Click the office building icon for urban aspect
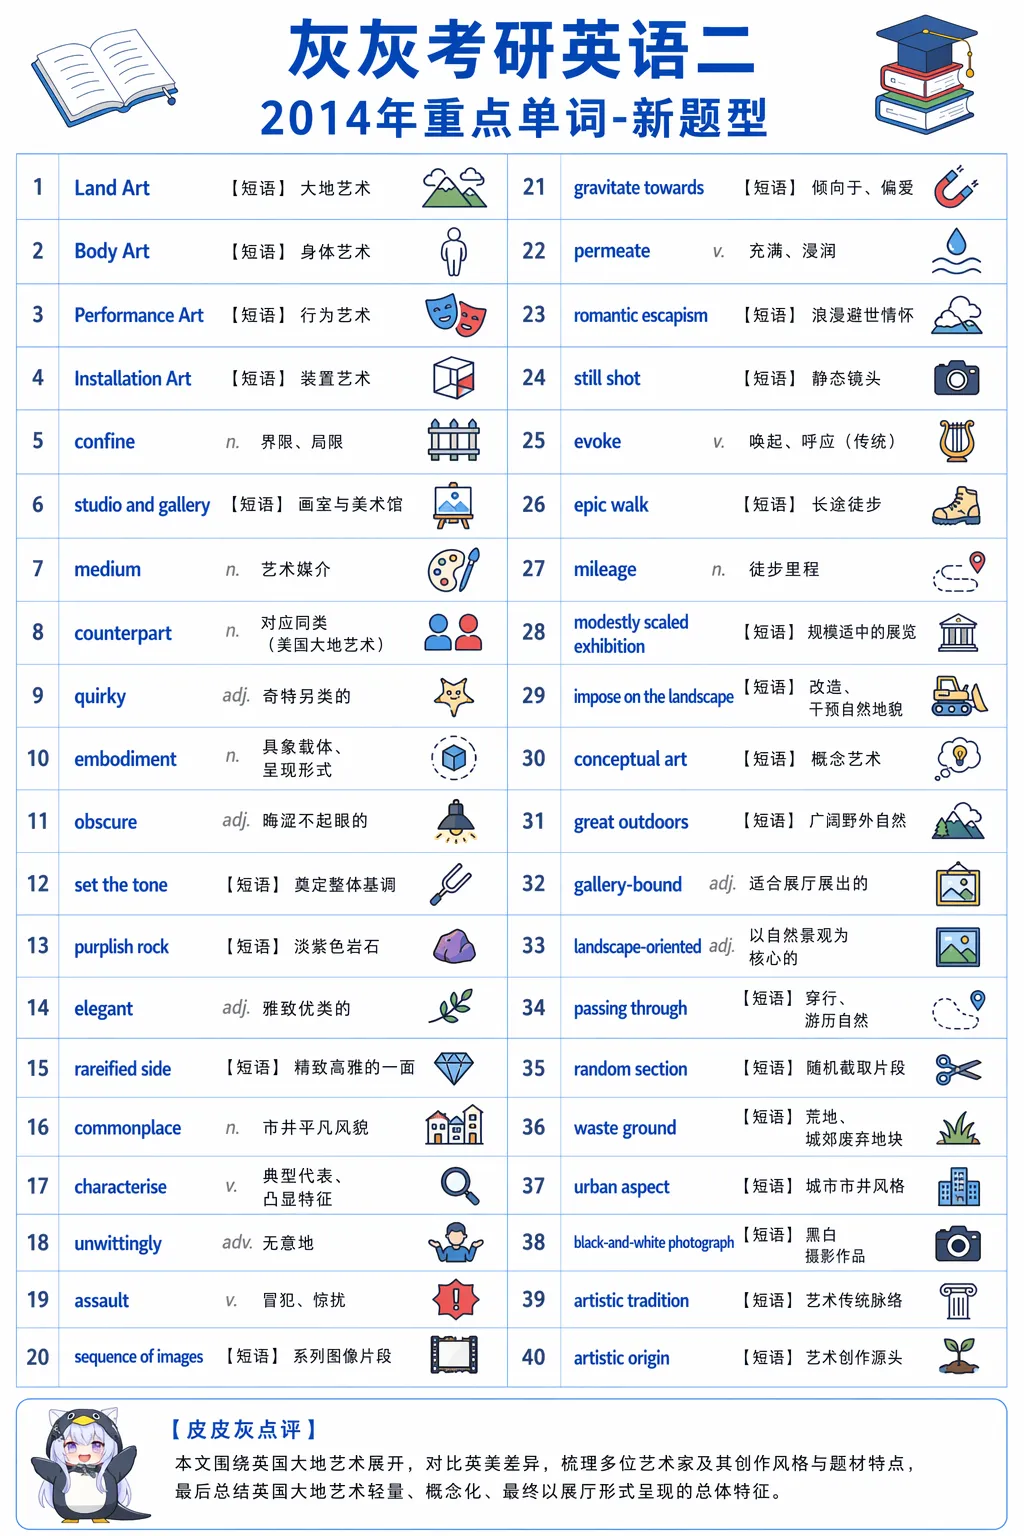This screenshot has width=1024, height=1536. [959, 1186]
